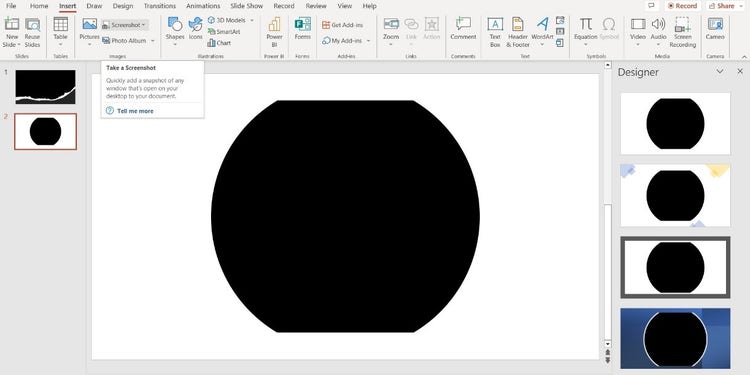Insert a Chart
750x375 pixels.
(x=219, y=43)
